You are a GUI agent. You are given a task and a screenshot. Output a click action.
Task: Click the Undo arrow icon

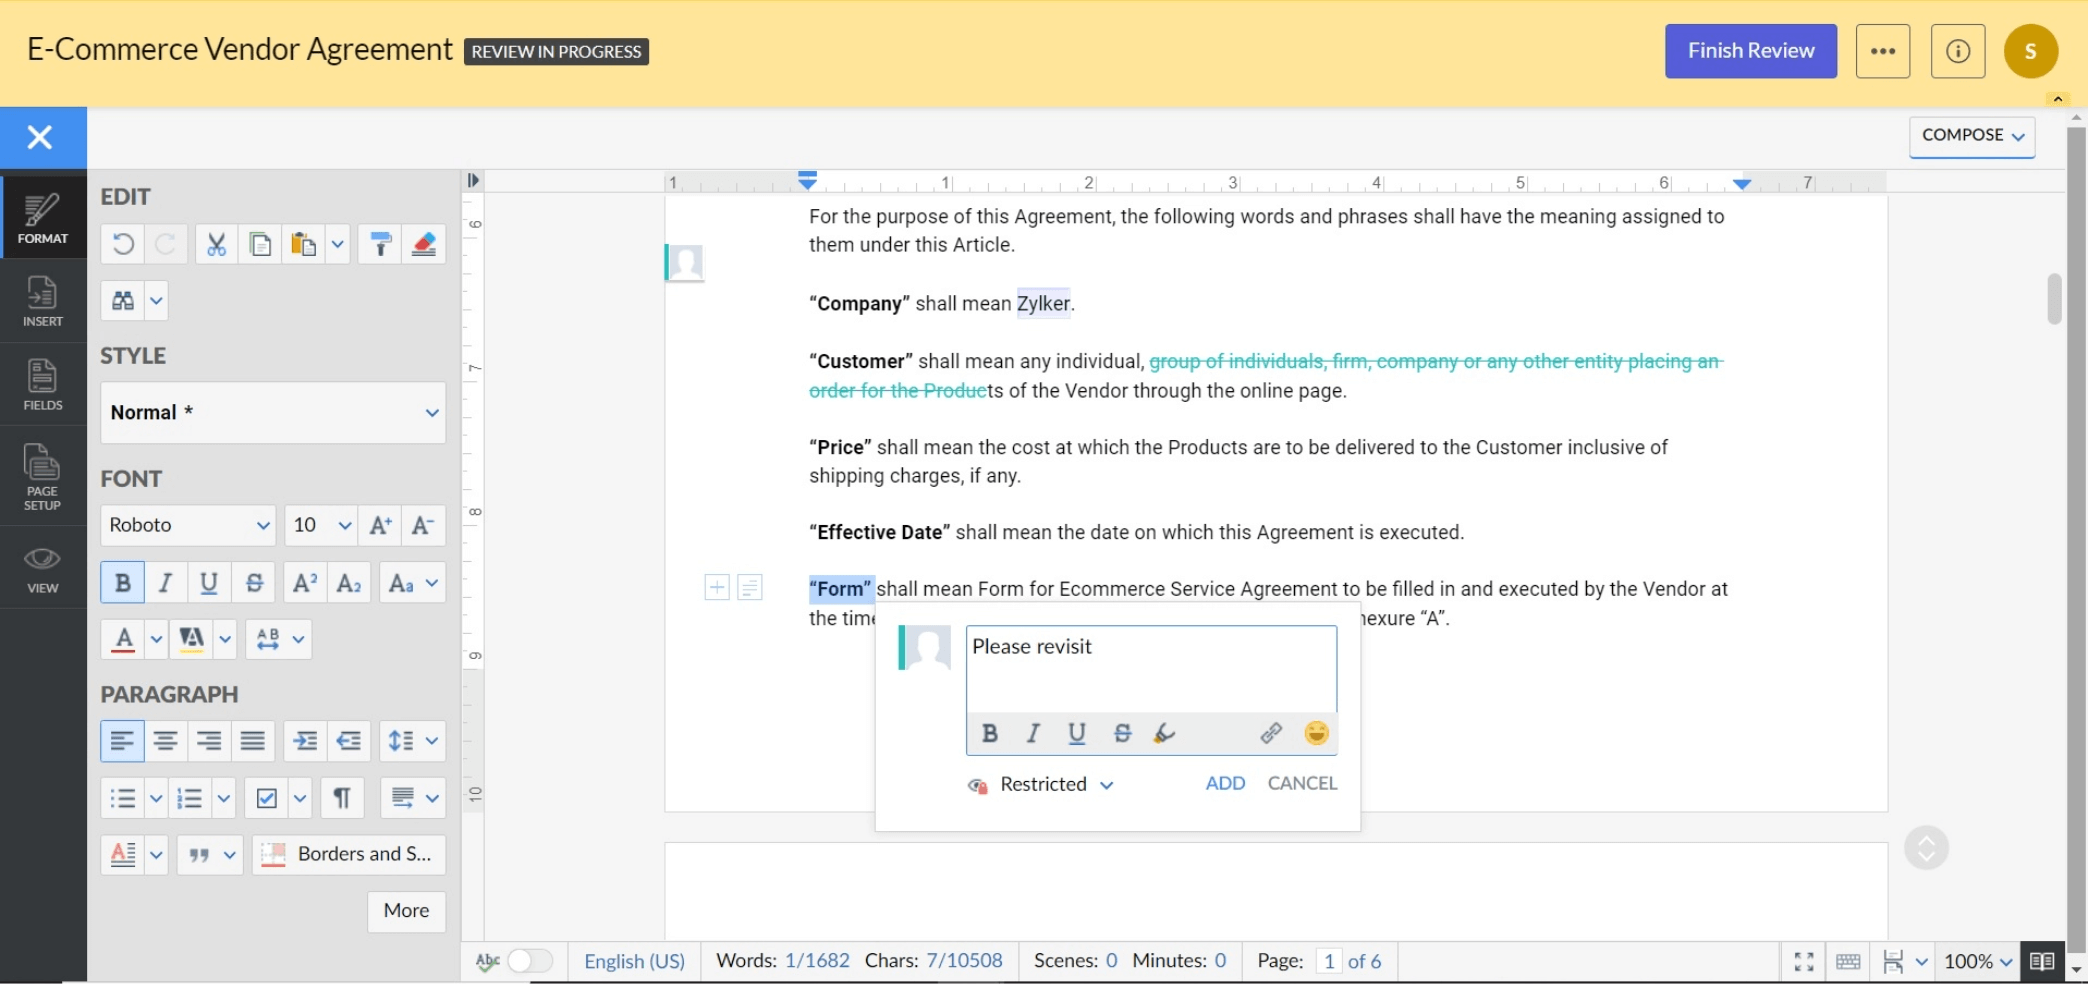[x=123, y=244]
